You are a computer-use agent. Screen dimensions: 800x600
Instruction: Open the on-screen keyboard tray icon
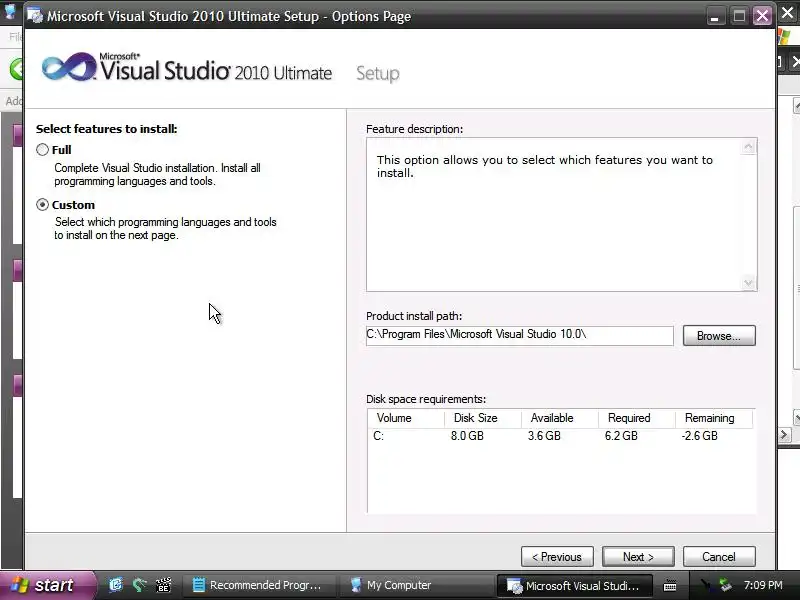click(x=670, y=586)
